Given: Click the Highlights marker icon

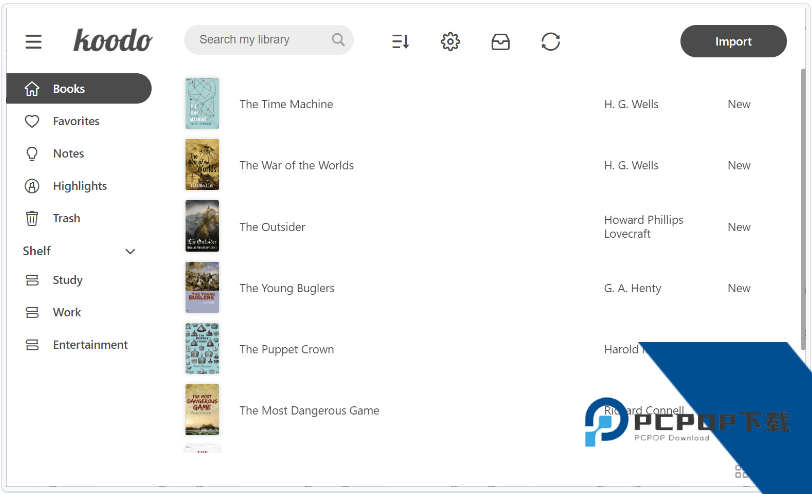Looking at the screenshot, I should 32,186.
